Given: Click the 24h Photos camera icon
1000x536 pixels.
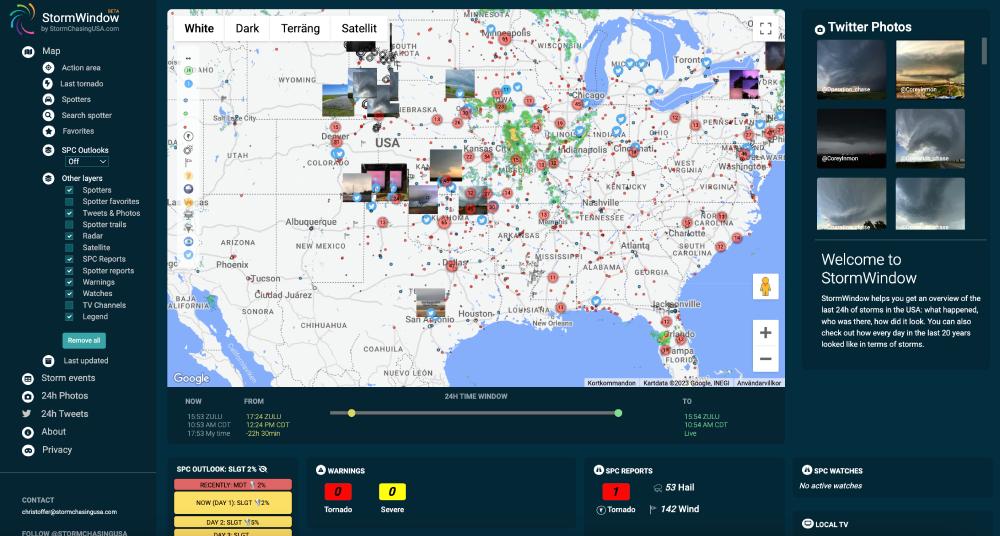Looking at the screenshot, I should (28, 396).
